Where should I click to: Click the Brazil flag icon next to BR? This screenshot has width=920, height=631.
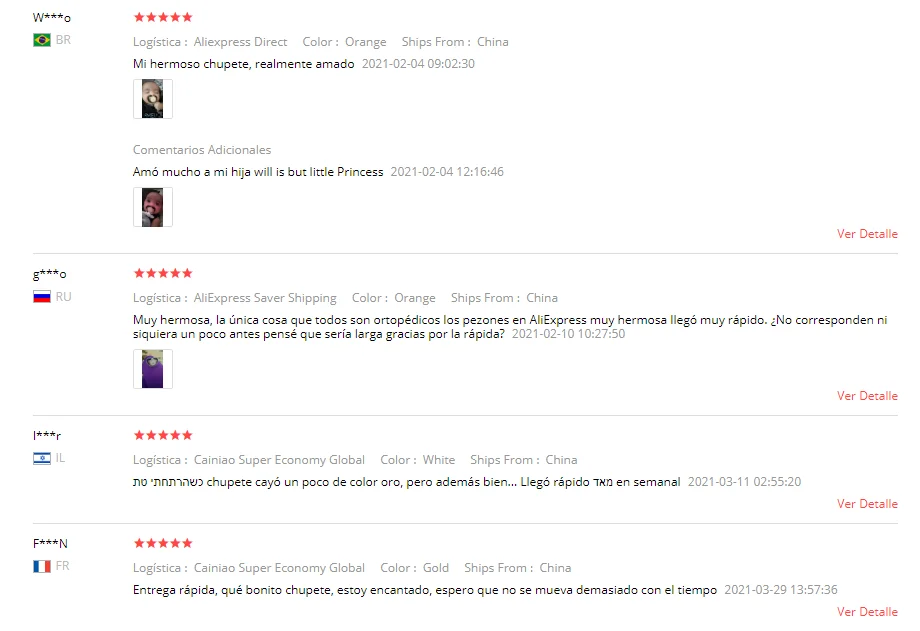pyautogui.click(x=42, y=40)
